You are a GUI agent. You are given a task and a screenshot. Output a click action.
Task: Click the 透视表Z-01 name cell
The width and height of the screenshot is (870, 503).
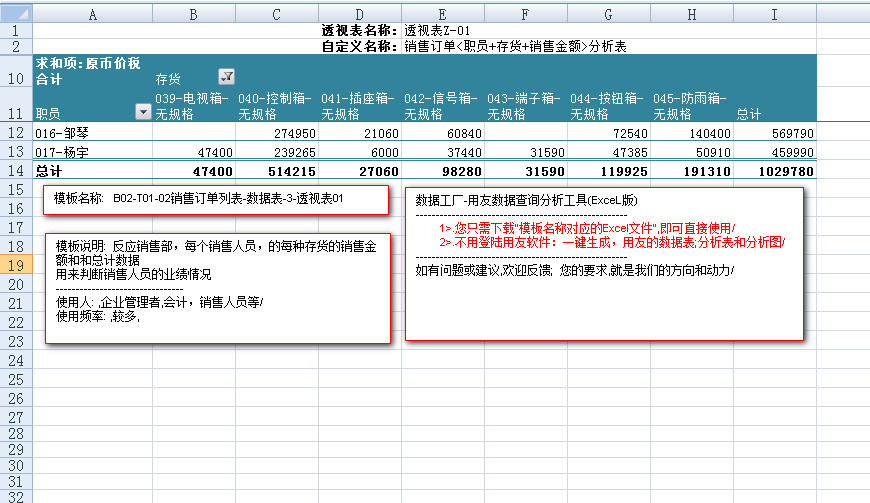point(437,31)
